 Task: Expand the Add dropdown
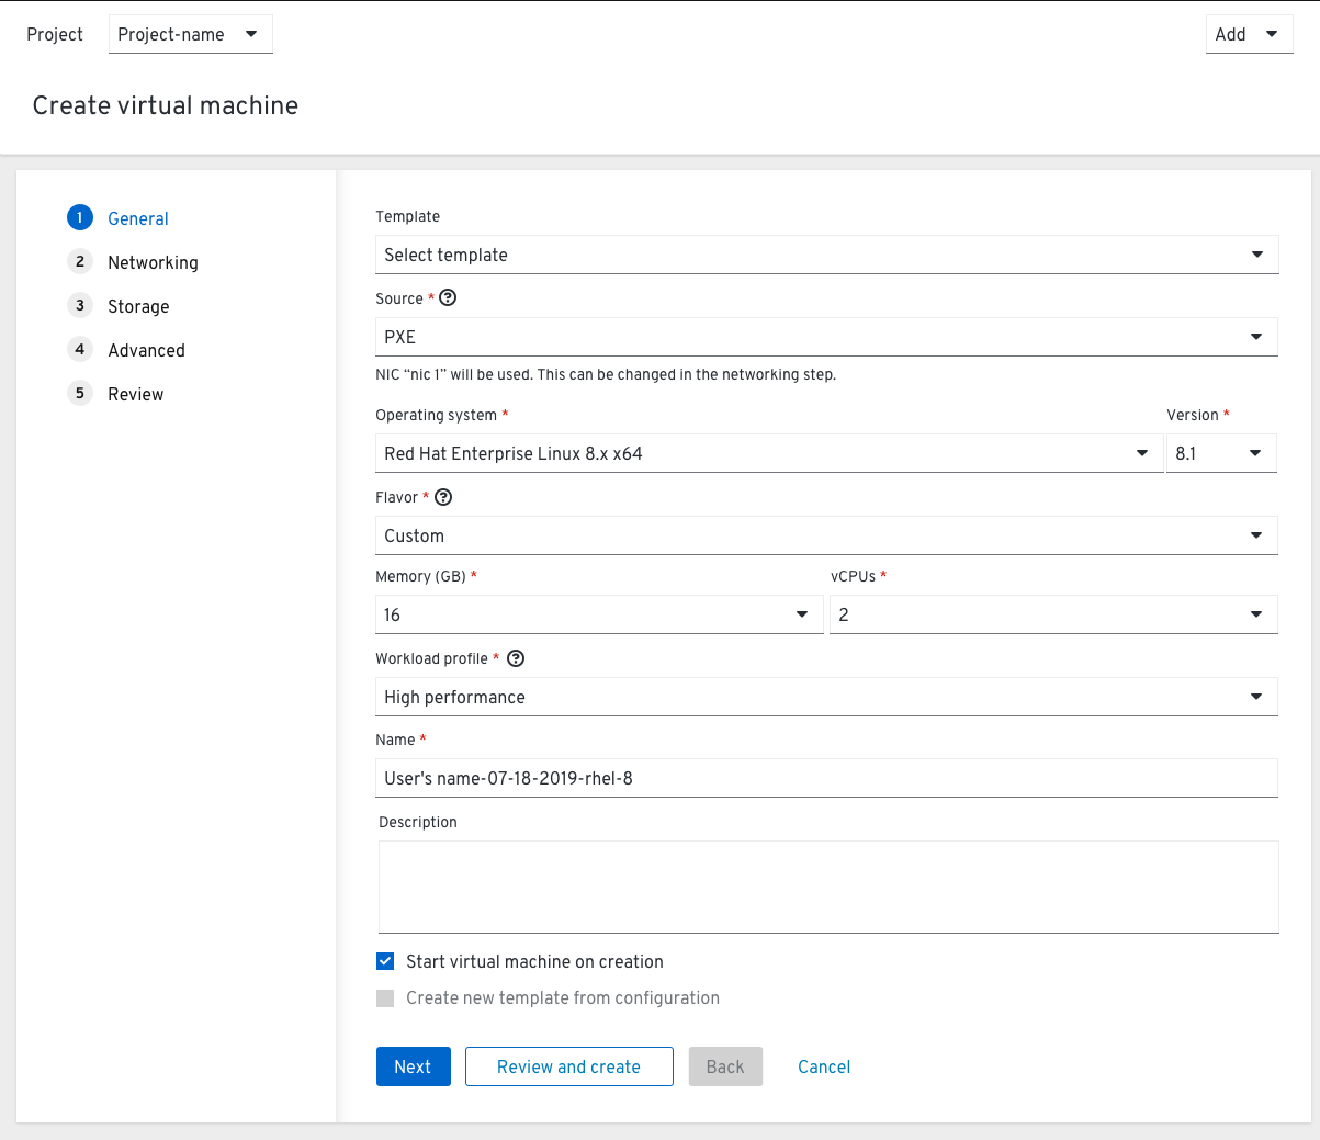1249,33
